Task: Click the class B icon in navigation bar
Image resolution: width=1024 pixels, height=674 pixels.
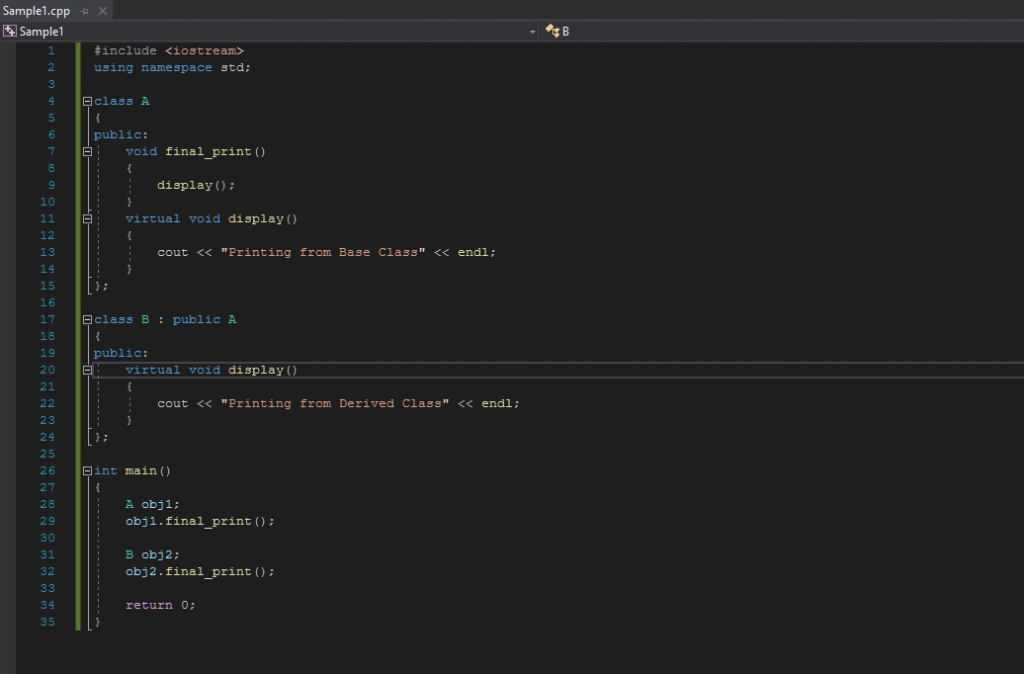Action: tap(551, 31)
